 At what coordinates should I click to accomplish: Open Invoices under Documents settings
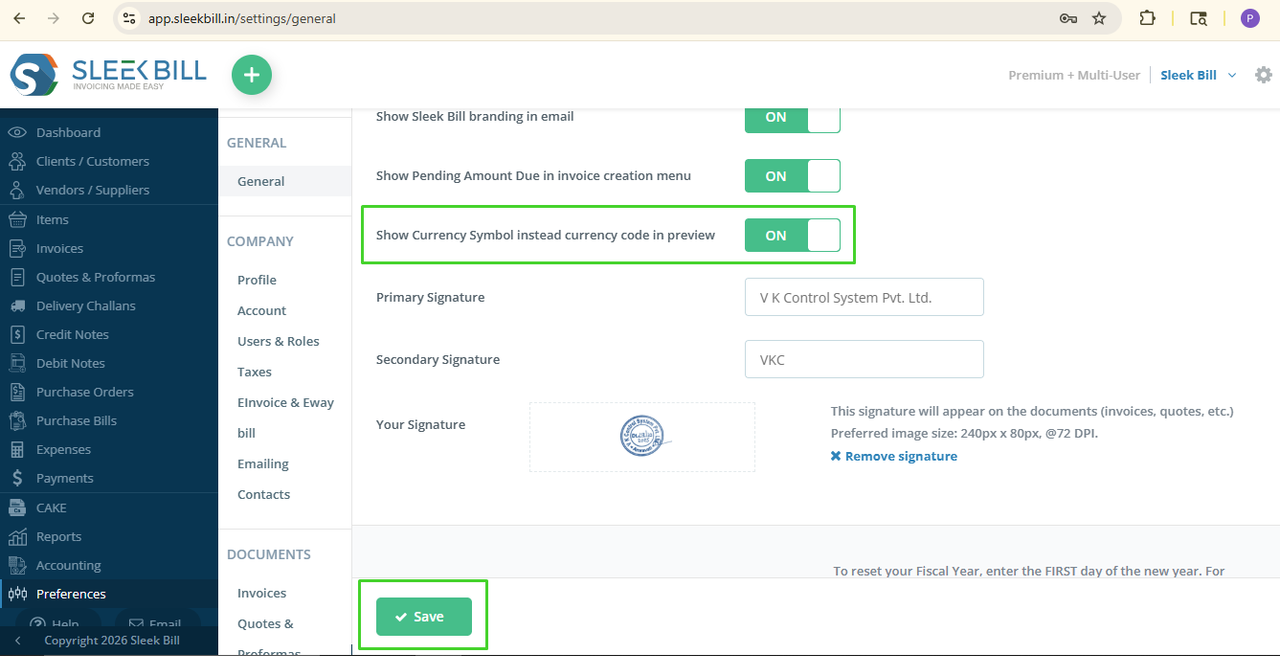coord(262,593)
